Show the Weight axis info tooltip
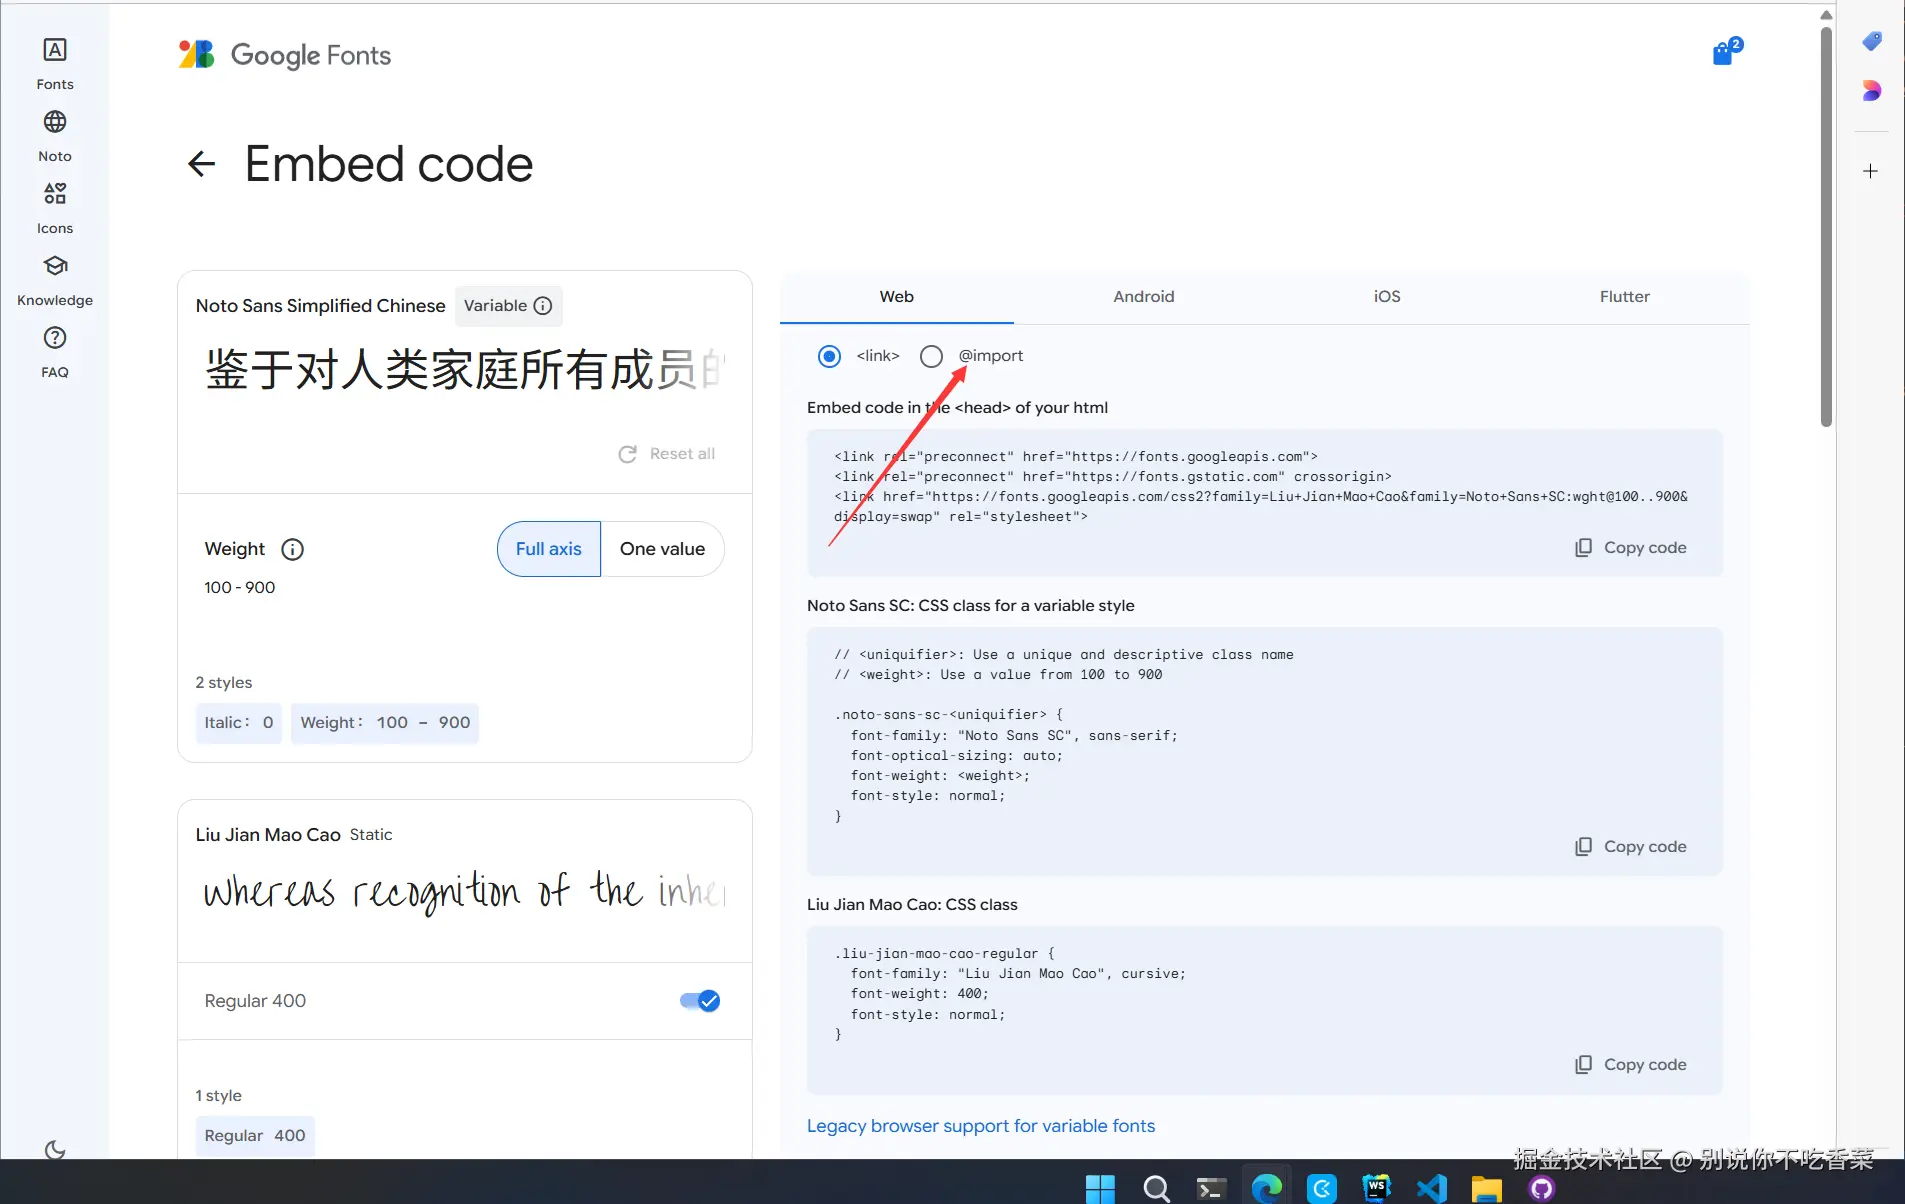The height and width of the screenshot is (1204, 1905). (293, 549)
